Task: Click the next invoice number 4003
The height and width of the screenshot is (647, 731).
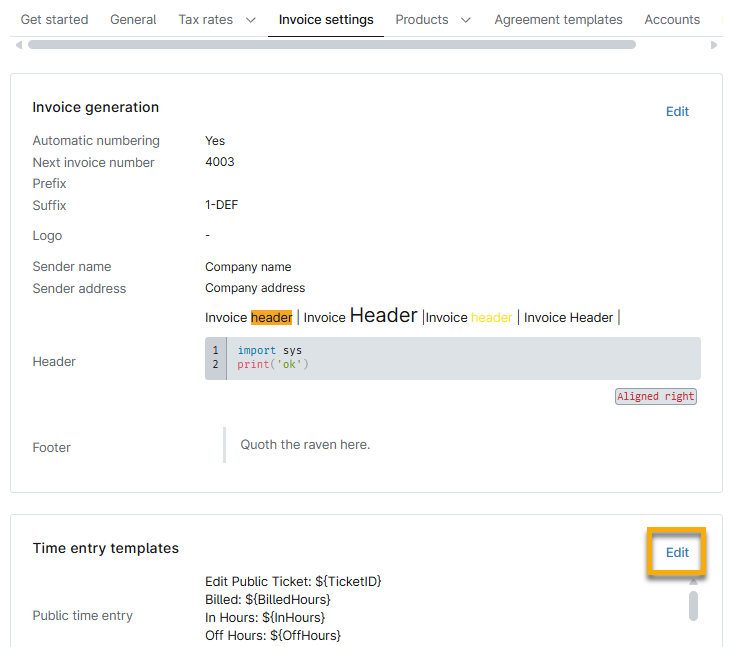Action: point(220,162)
